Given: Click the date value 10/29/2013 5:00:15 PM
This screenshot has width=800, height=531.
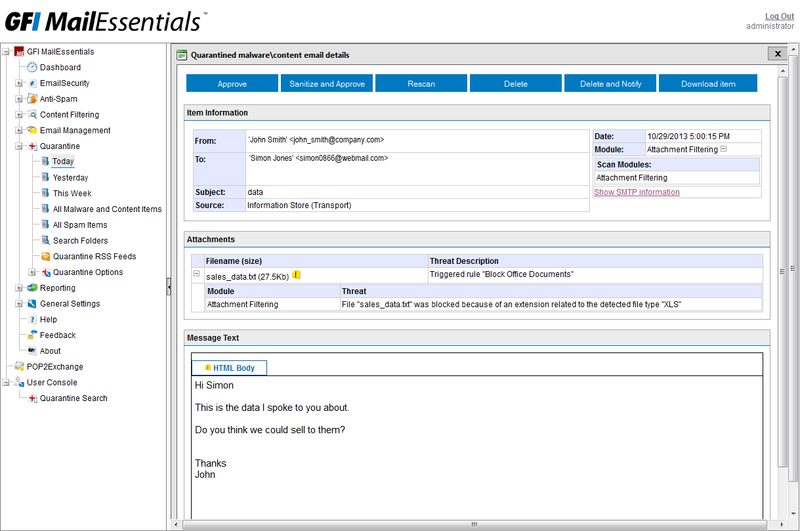Looking at the screenshot, I should 688,136.
